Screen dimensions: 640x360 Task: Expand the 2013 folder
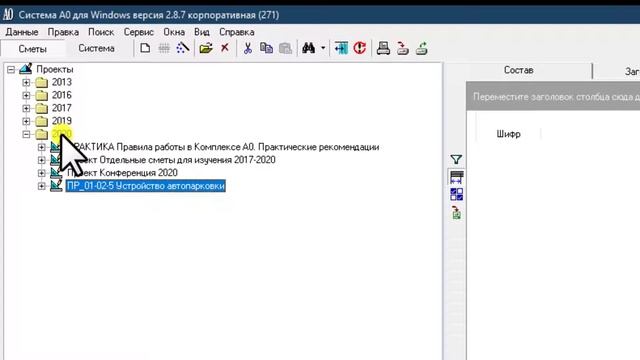pos(27,82)
